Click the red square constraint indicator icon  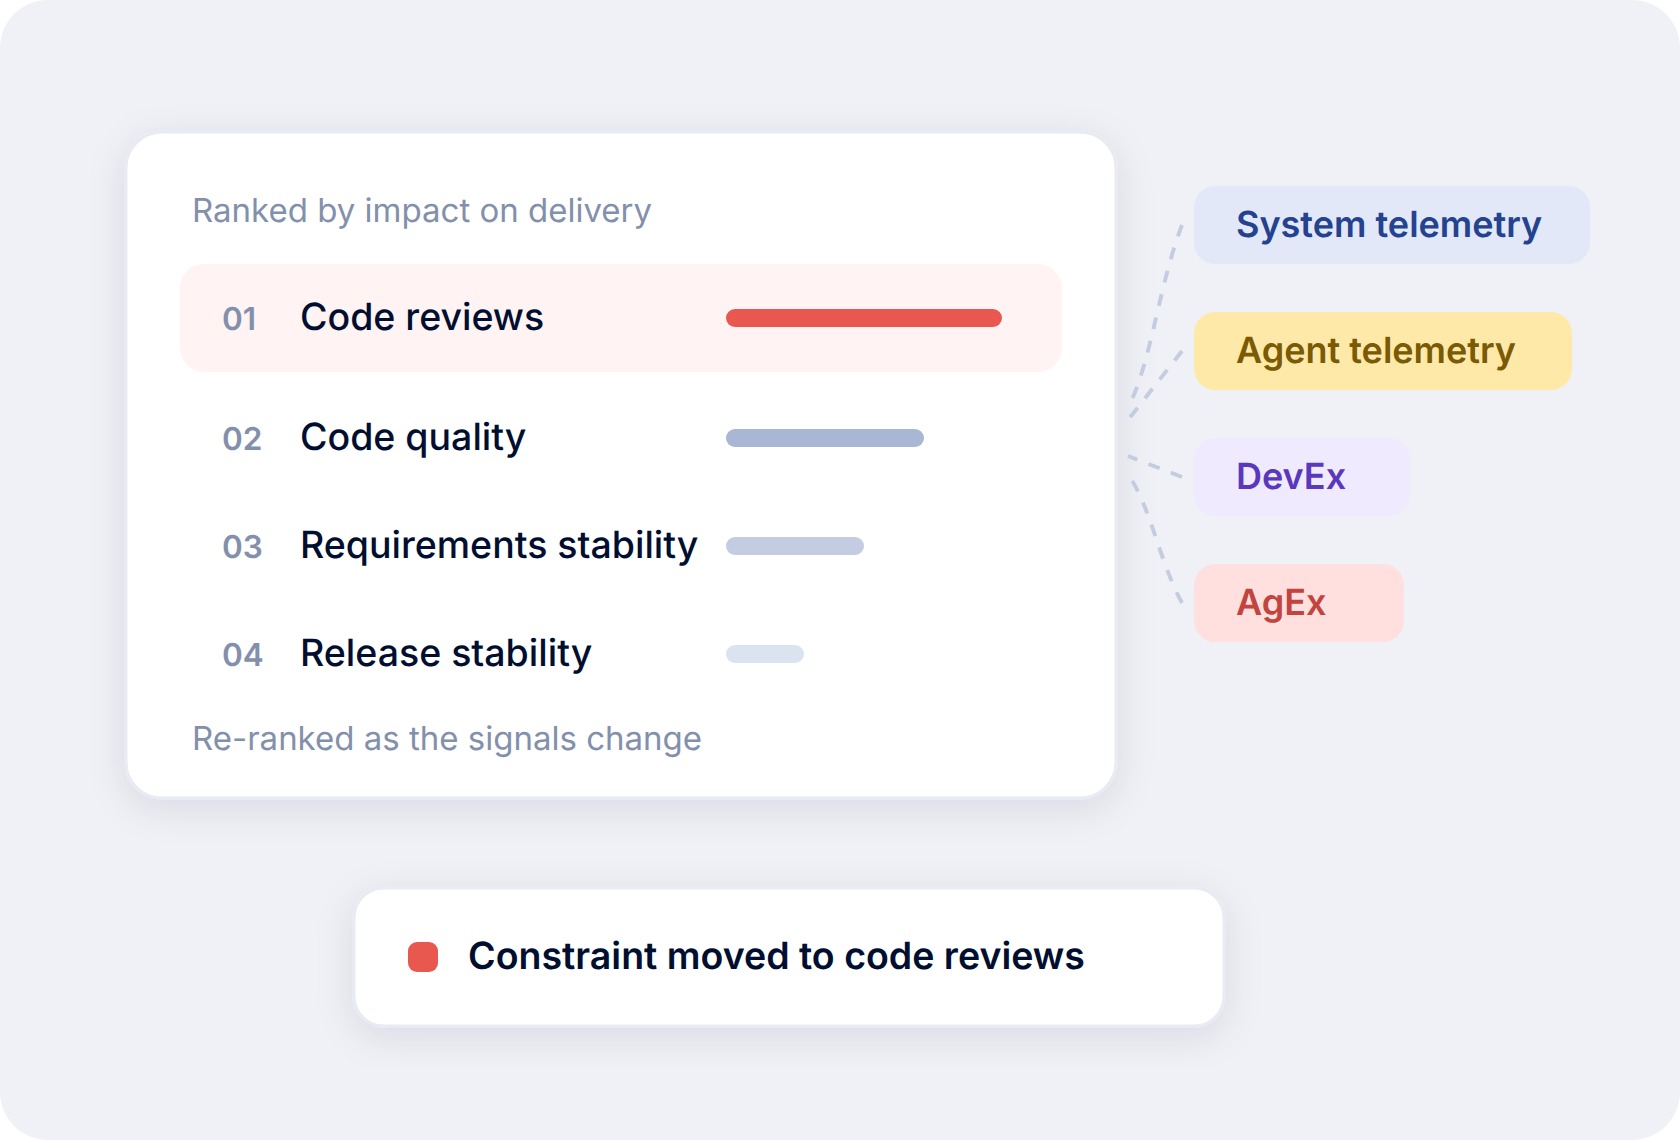[x=423, y=957]
